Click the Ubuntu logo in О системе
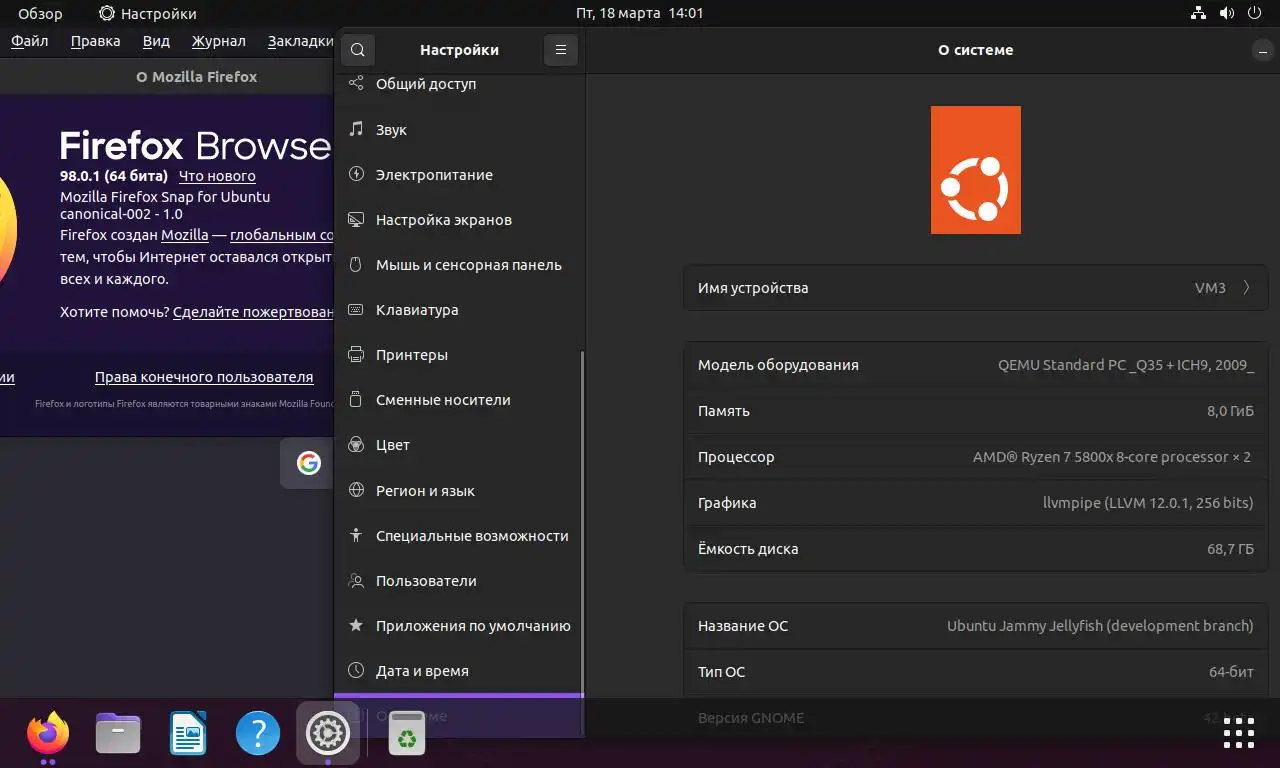 pyautogui.click(x=976, y=170)
